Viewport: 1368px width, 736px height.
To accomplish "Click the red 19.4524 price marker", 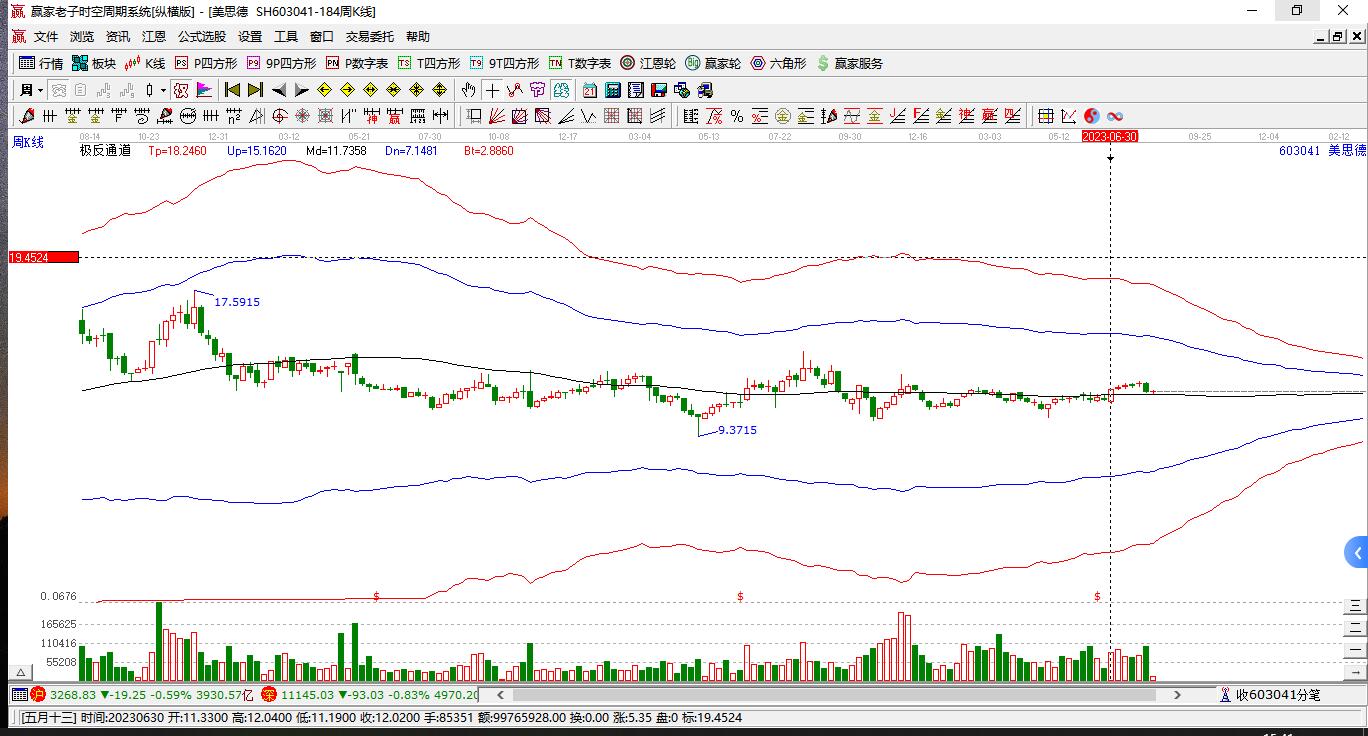I will click(x=43, y=258).
